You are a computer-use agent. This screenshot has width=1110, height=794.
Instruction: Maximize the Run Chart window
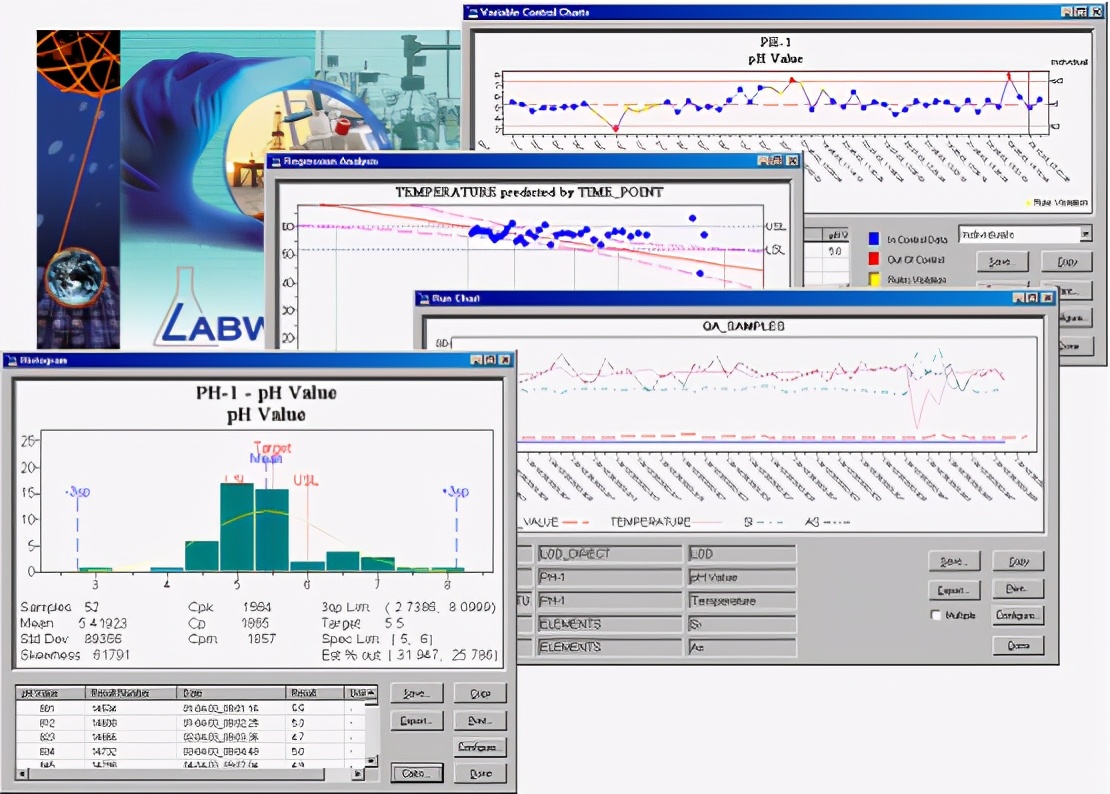[1031, 297]
